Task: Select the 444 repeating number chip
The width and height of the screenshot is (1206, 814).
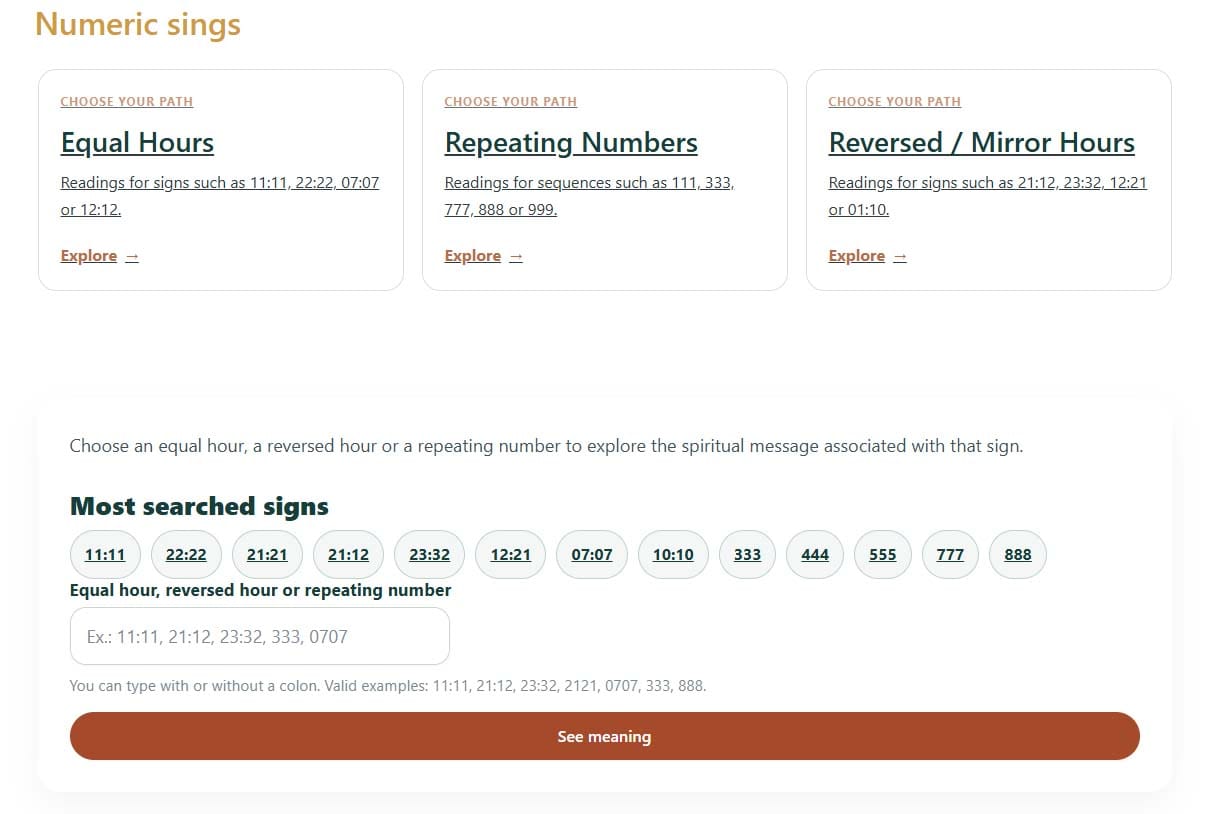Action: pyautogui.click(x=815, y=554)
